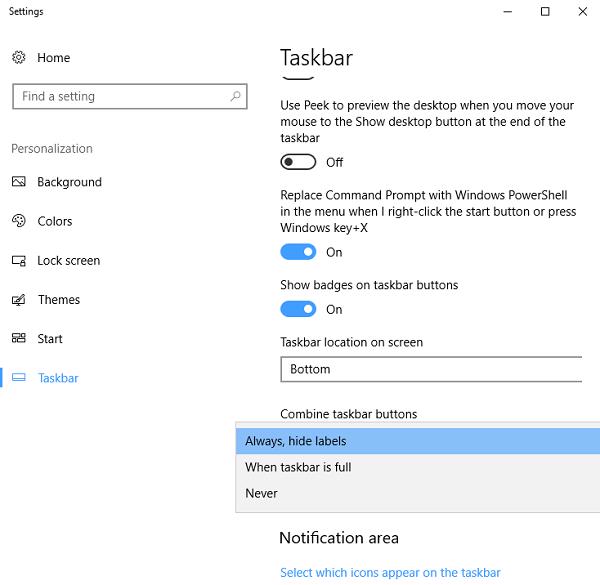Open the Home page label
This screenshot has width=600, height=585.
[x=54, y=58]
